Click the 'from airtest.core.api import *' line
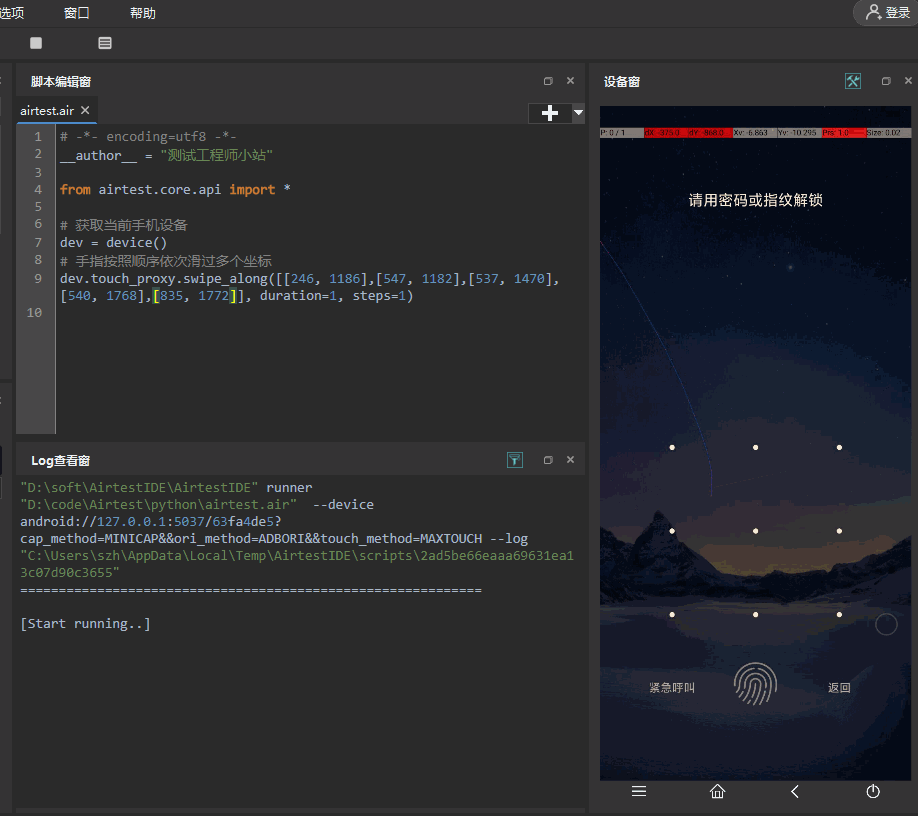Screen dimensions: 918x816 coord(175,190)
